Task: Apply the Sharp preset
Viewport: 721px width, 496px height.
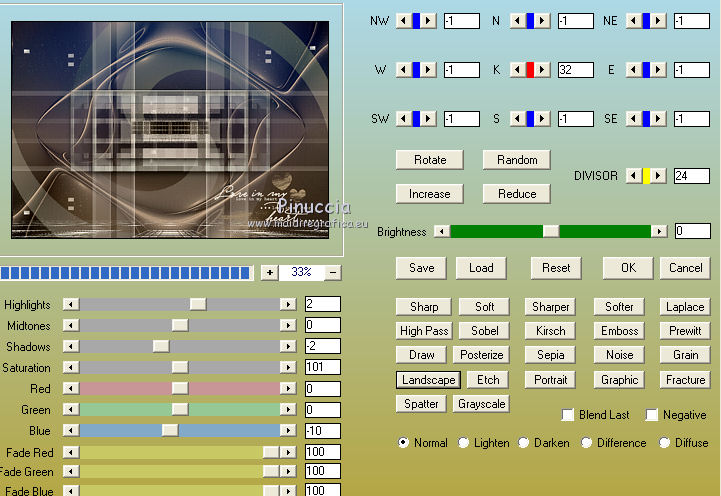Action: pyautogui.click(x=424, y=307)
